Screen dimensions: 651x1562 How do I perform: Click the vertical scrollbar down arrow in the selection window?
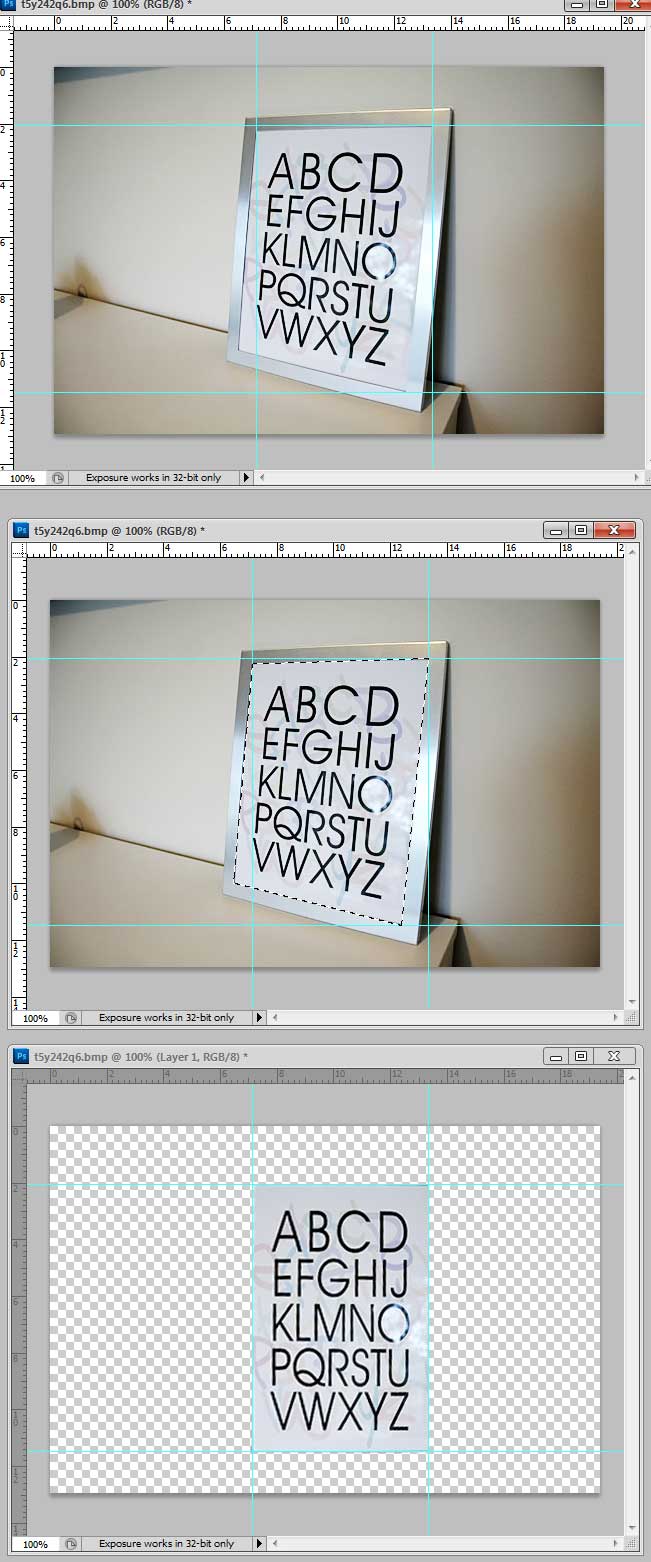click(x=632, y=1002)
